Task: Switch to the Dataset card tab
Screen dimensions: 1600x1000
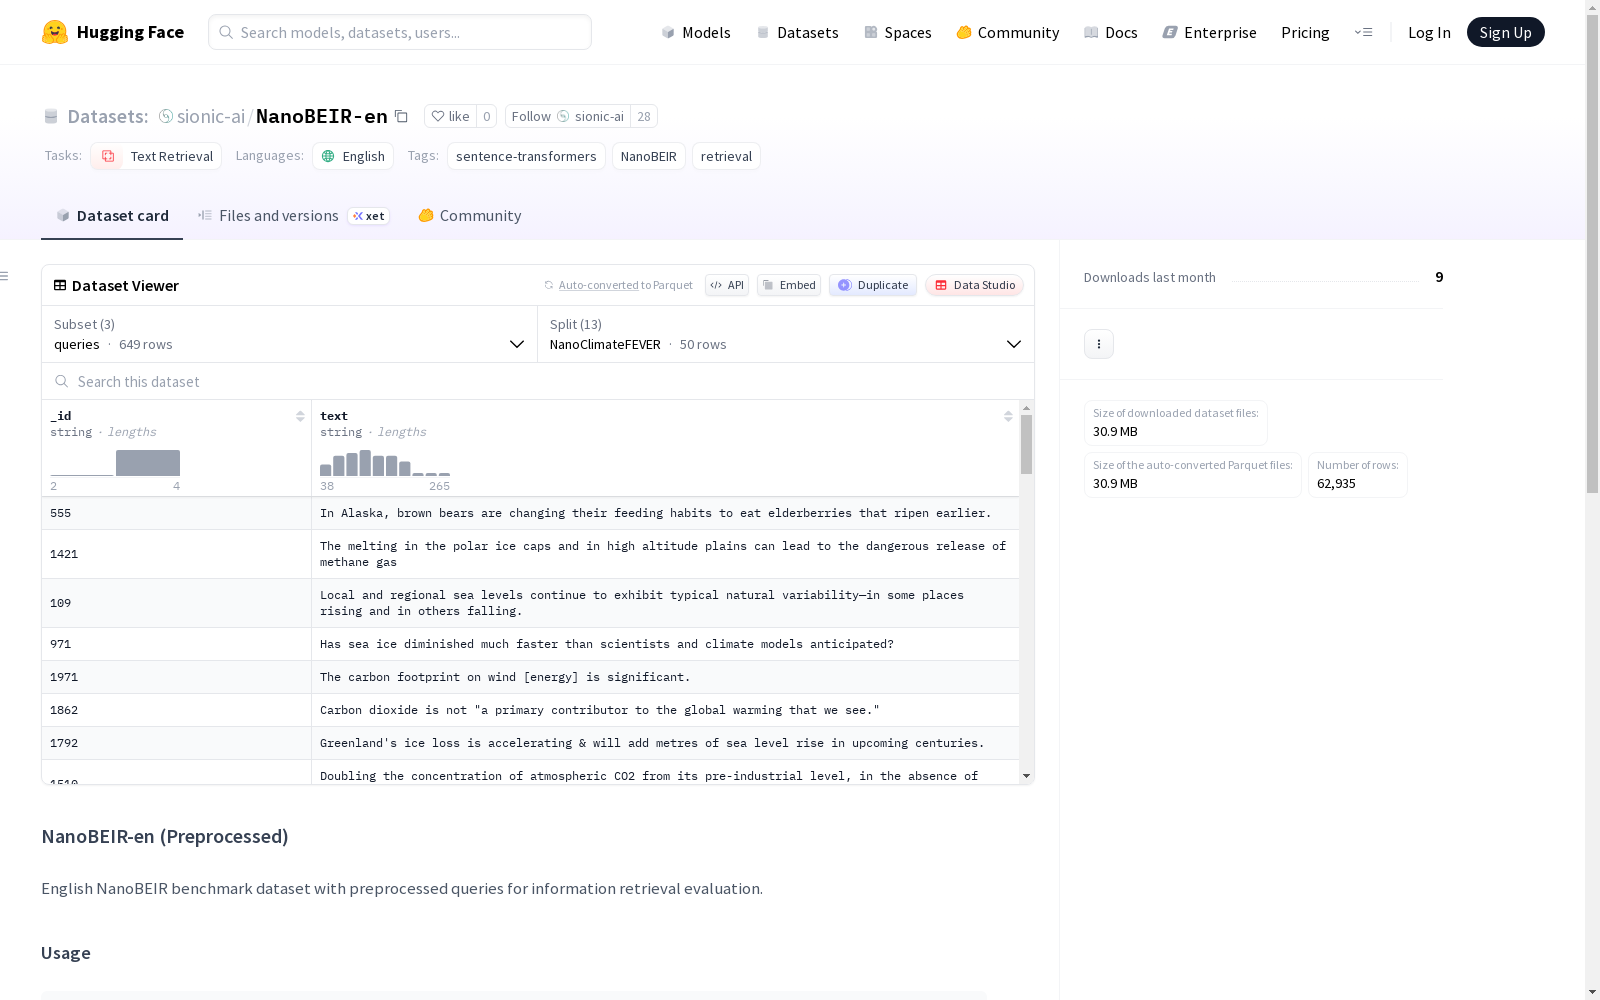Action: pyautogui.click(x=112, y=216)
